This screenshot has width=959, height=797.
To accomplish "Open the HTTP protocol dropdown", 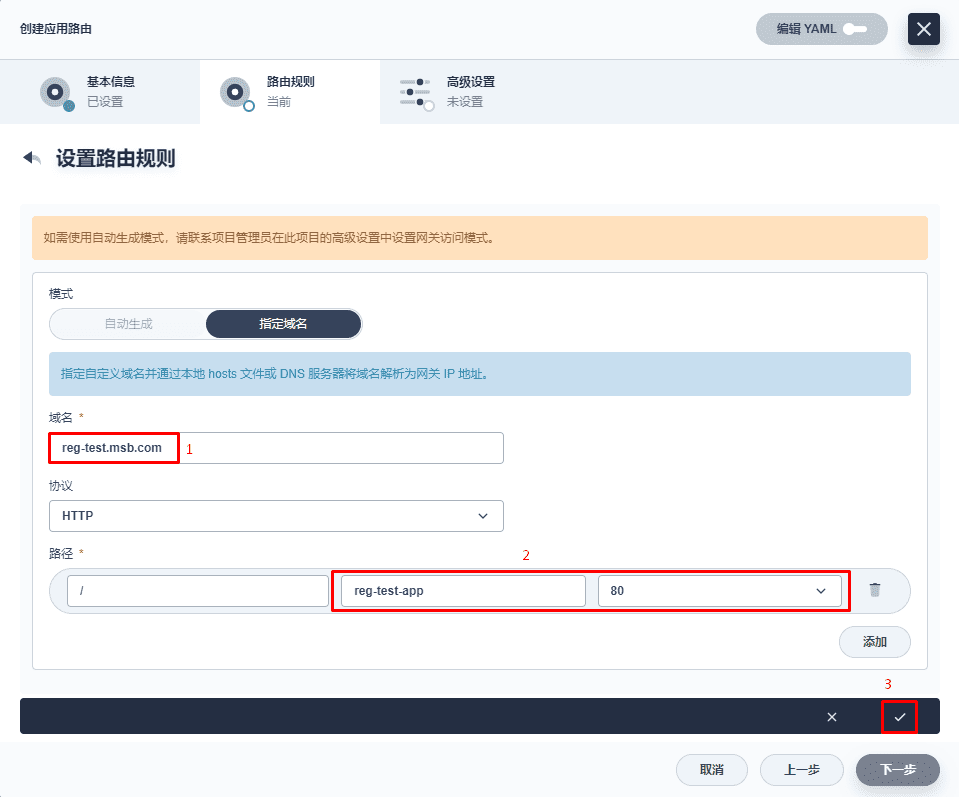I will tap(276, 516).
